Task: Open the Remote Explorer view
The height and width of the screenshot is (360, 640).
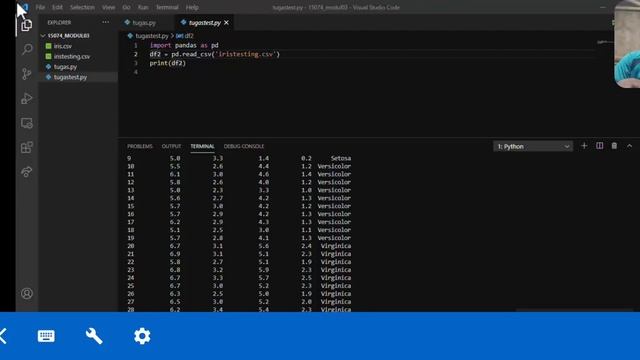Action: (x=27, y=123)
